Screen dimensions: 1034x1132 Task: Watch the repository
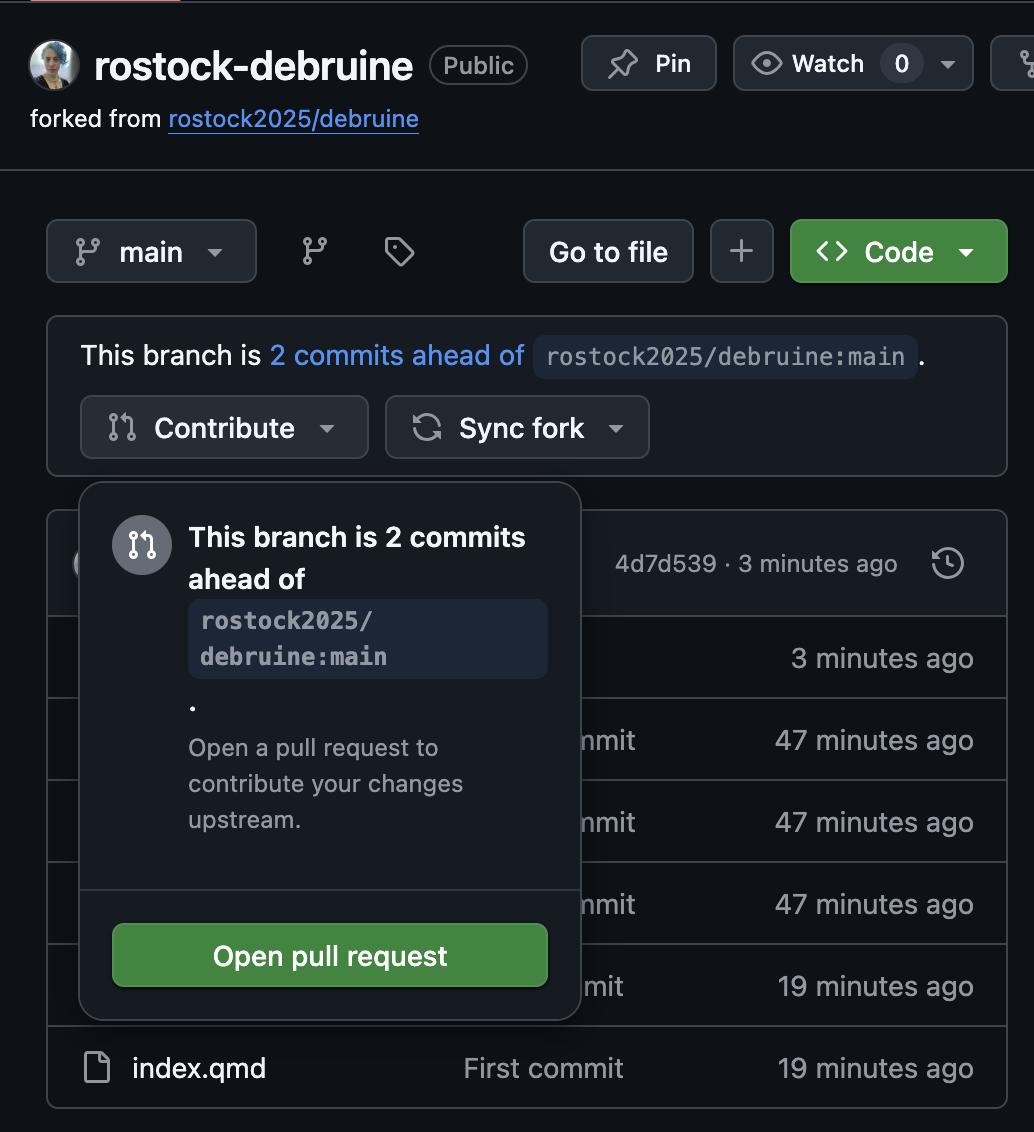coord(810,64)
